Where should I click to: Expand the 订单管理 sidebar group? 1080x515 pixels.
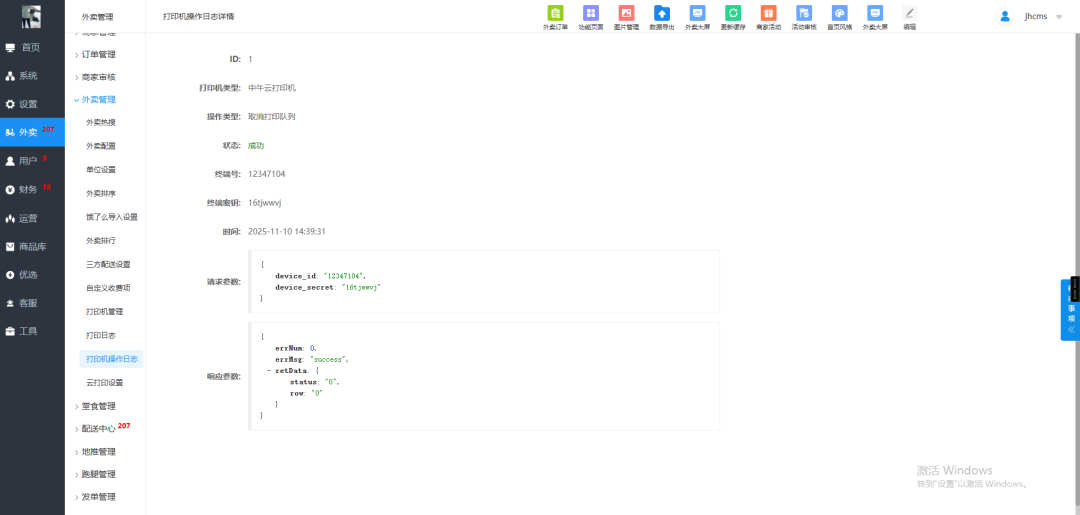pos(98,54)
